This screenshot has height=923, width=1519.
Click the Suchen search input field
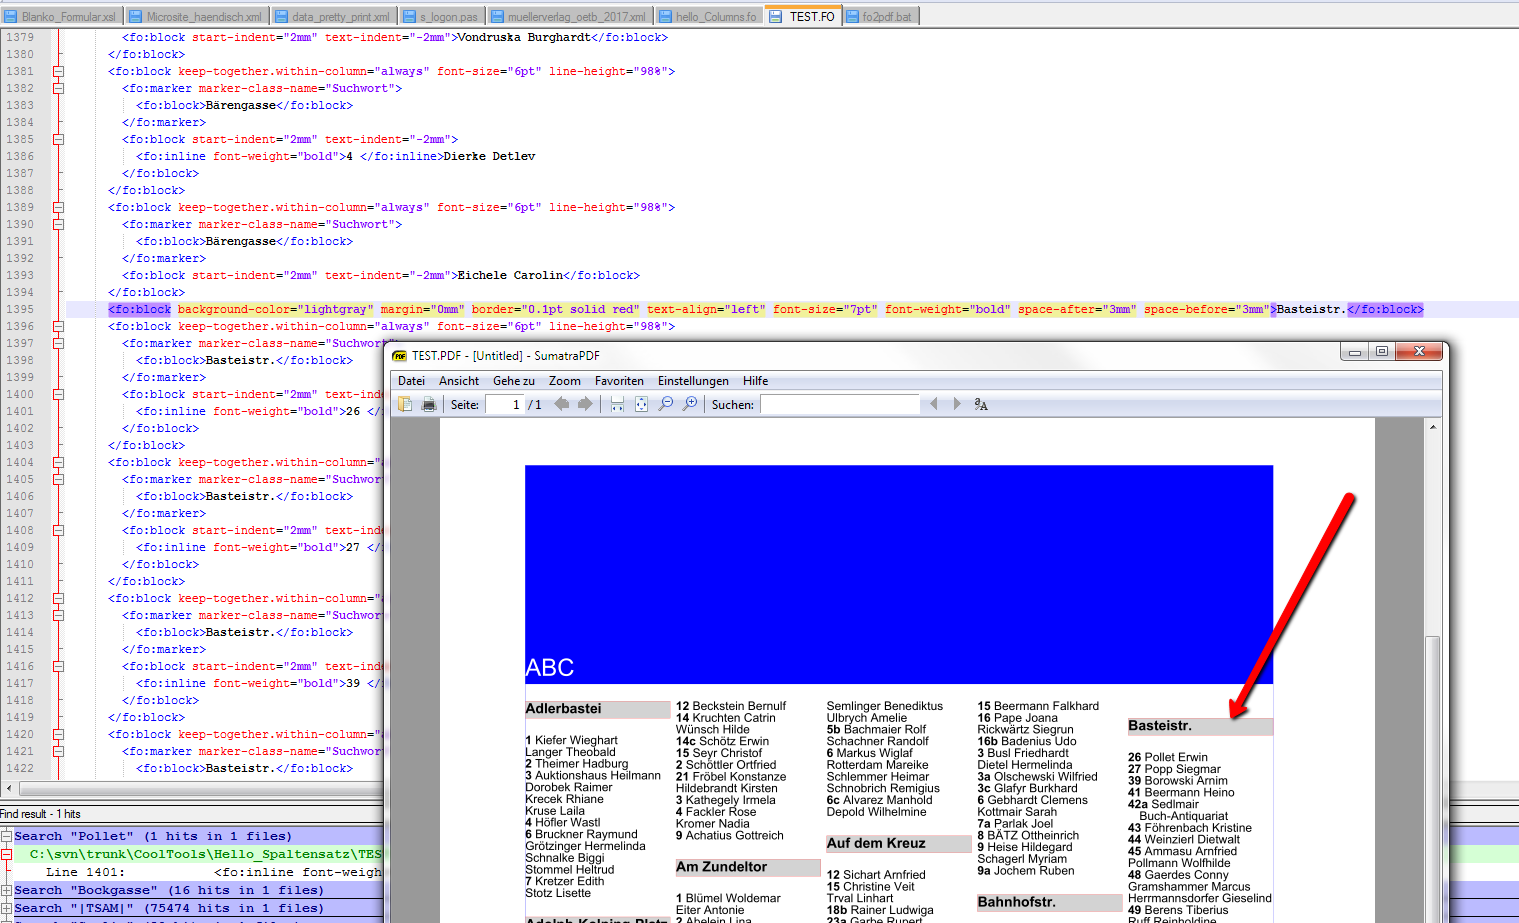pyautogui.click(x=838, y=404)
